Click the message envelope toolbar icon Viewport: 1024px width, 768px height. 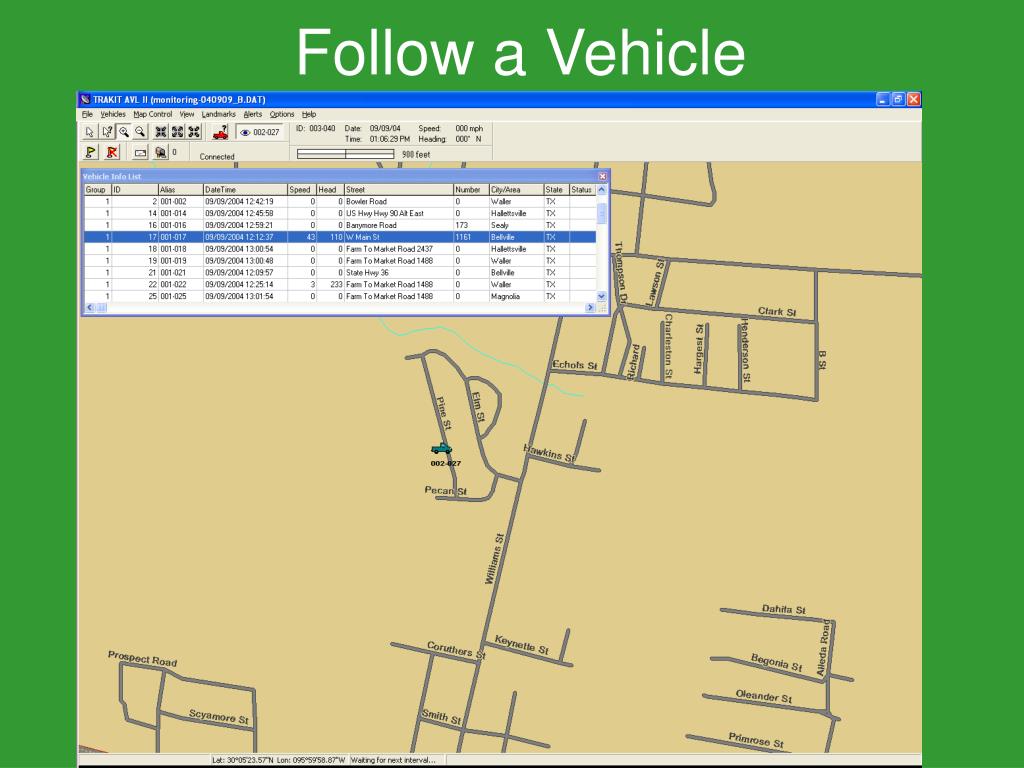click(x=140, y=153)
